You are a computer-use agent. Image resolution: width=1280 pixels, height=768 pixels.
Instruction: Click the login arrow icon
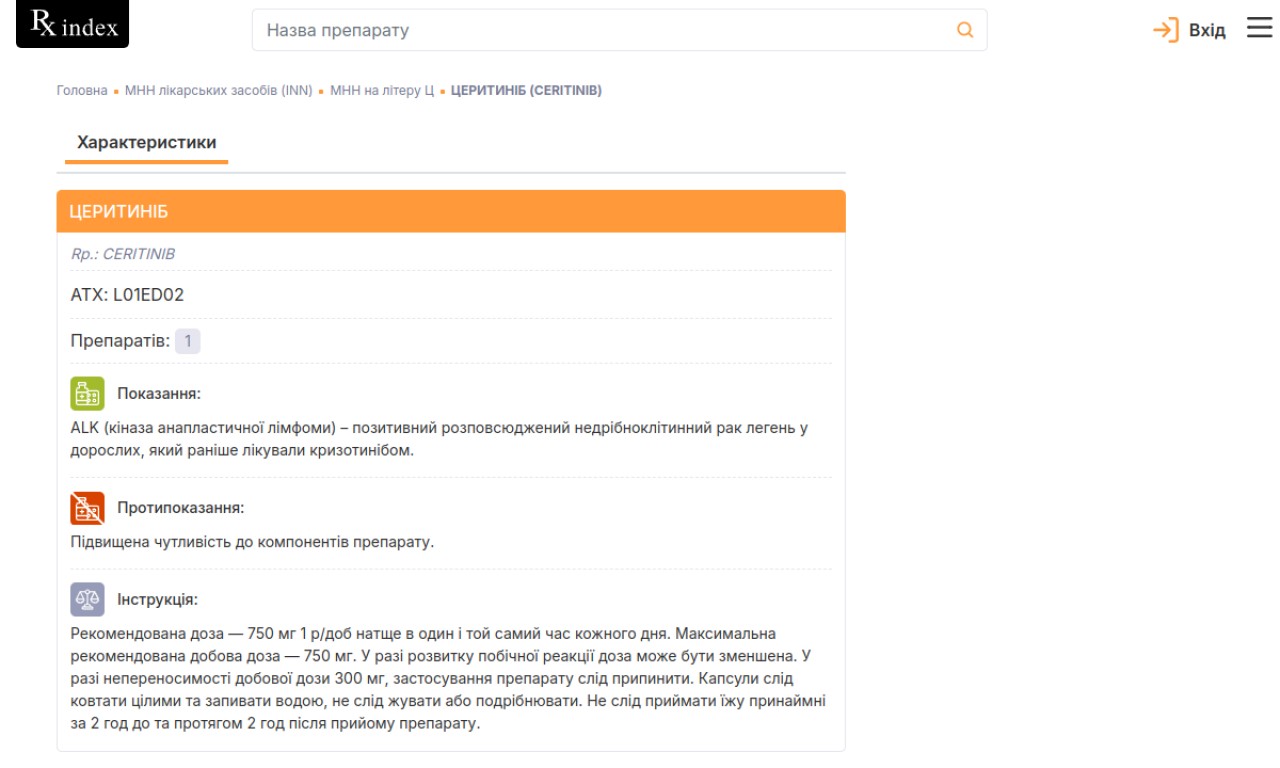tap(1165, 30)
